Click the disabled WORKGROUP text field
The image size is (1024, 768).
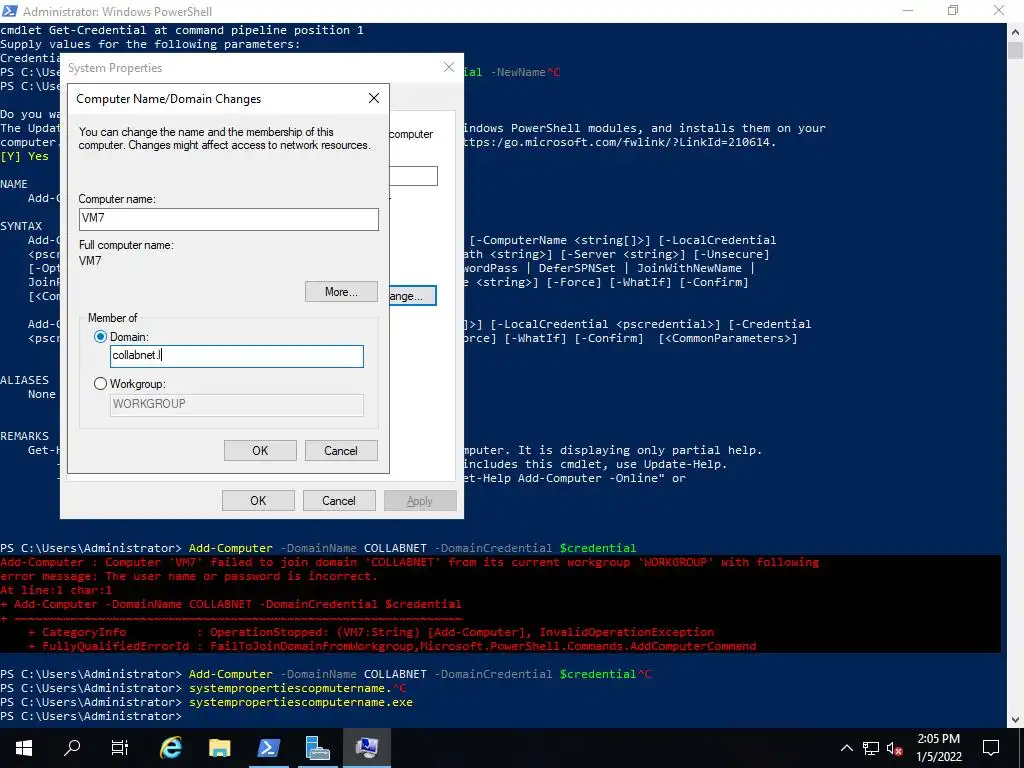(x=236, y=404)
